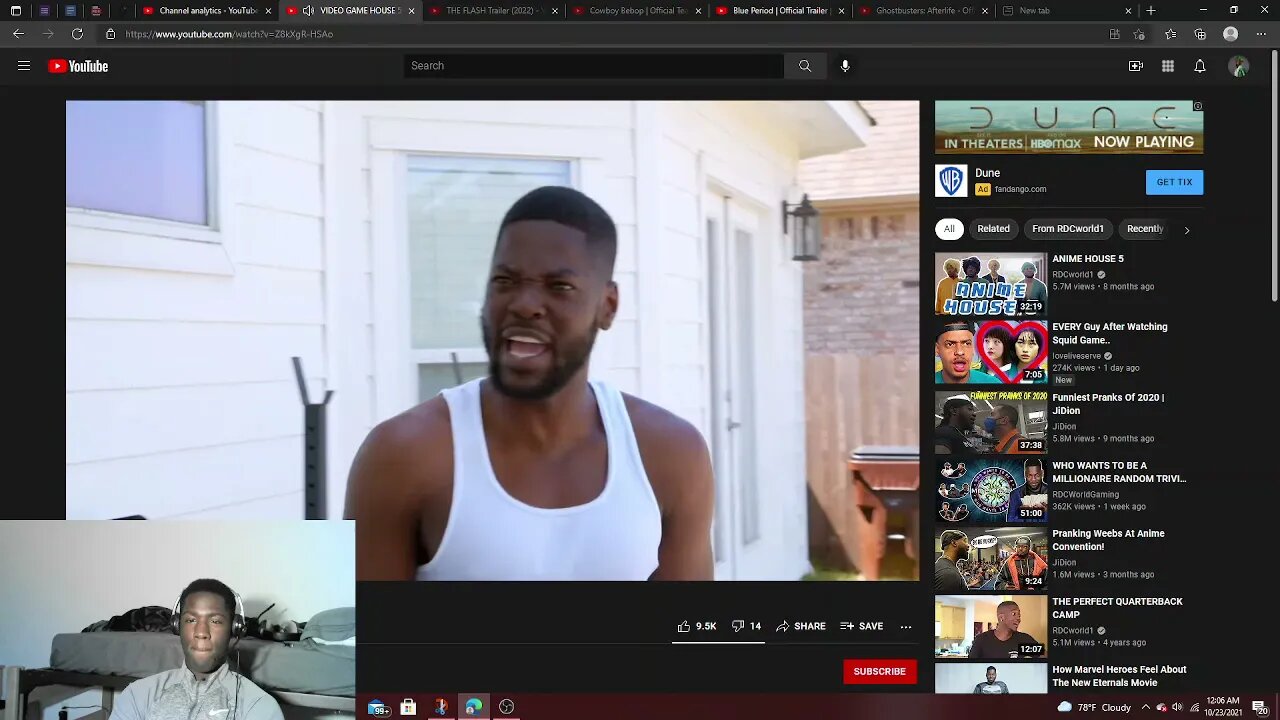Mute the VIDEO GAME HOUSE tab audio

point(308,11)
